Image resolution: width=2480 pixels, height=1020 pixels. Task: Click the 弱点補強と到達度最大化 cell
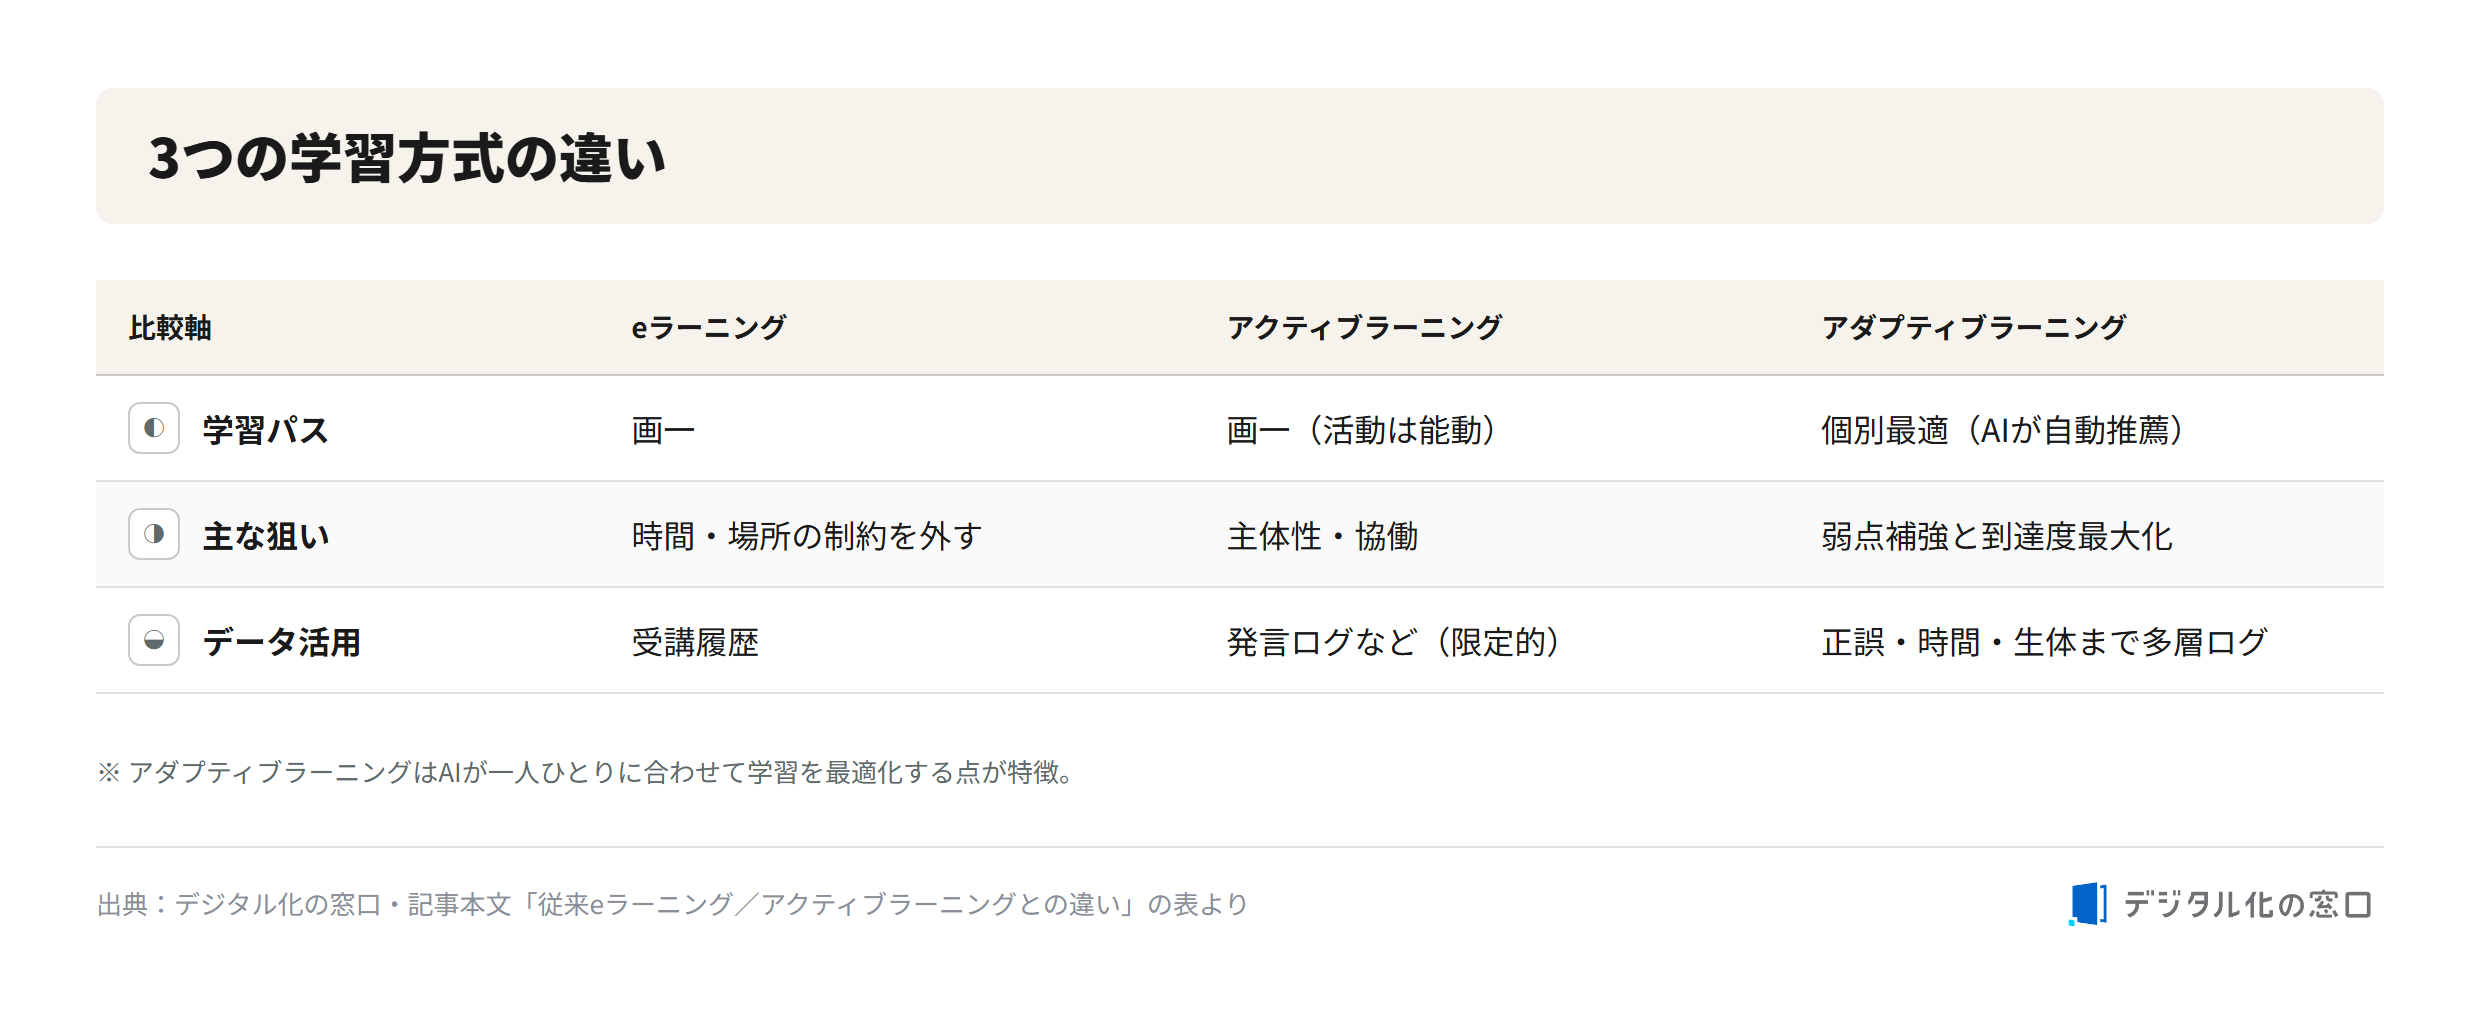[1997, 536]
